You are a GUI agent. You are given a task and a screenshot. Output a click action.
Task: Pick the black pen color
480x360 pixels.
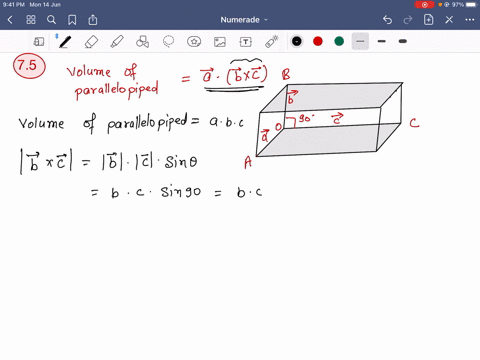(297, 41)
